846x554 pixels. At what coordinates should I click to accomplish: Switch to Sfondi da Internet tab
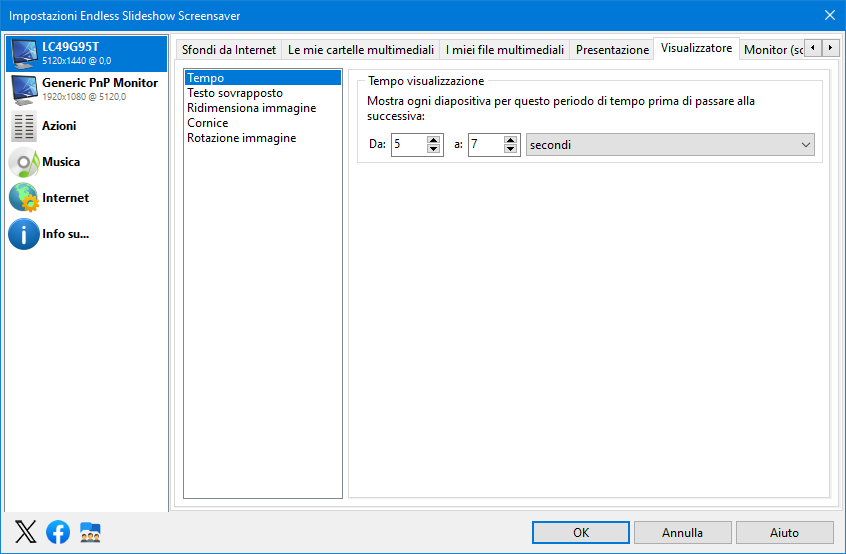click(229, 50)
